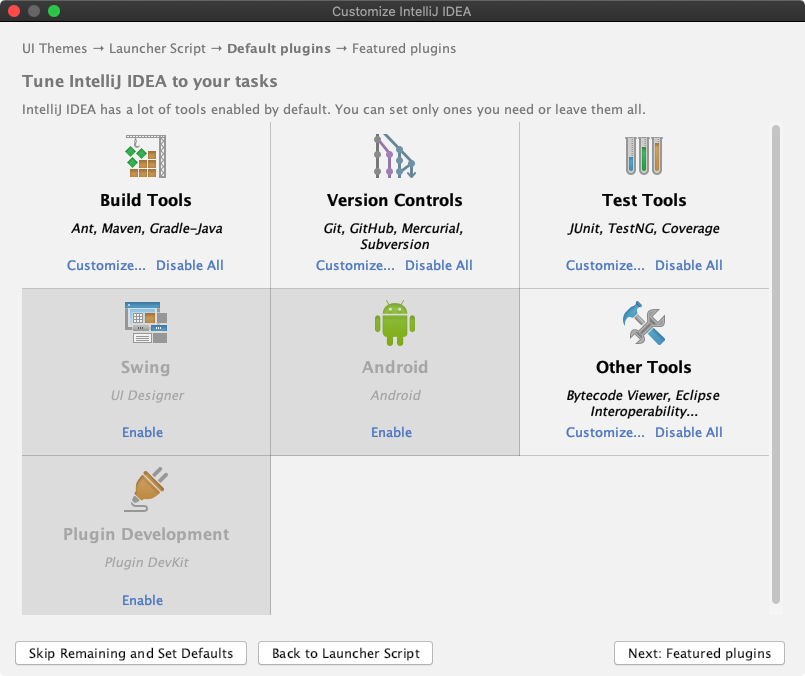Close the Customize IntelliJ IDEA window
The image size is (805, 676).
coord(14,11)
